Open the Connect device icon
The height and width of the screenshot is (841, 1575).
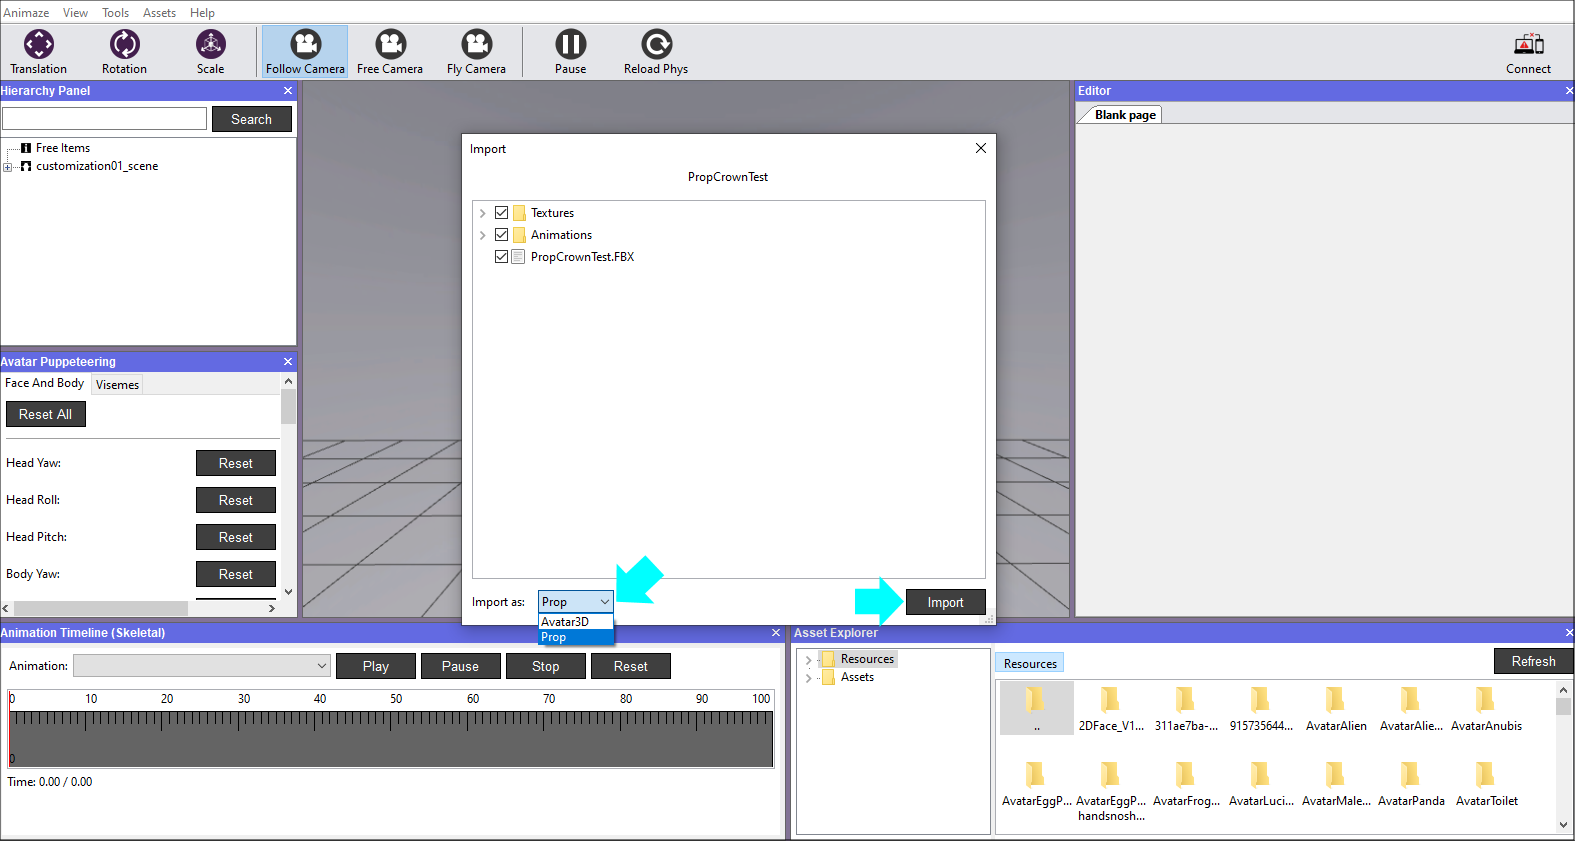1528,52
